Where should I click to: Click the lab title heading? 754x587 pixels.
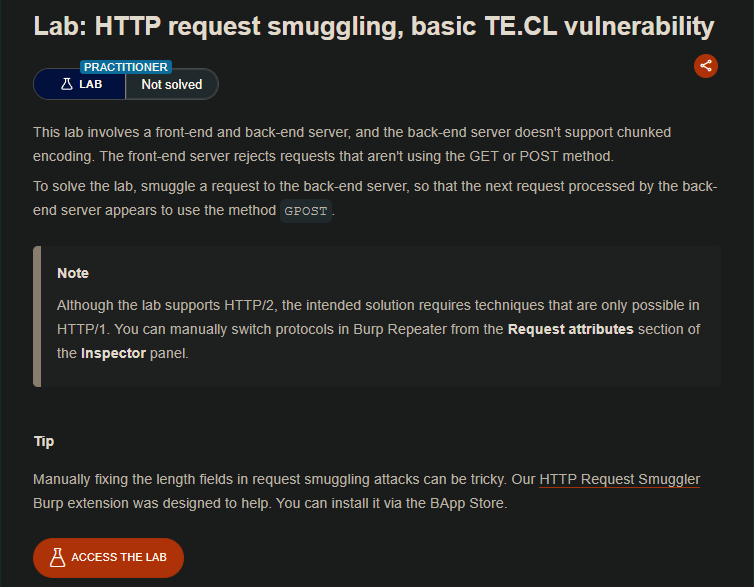point(374,26)
